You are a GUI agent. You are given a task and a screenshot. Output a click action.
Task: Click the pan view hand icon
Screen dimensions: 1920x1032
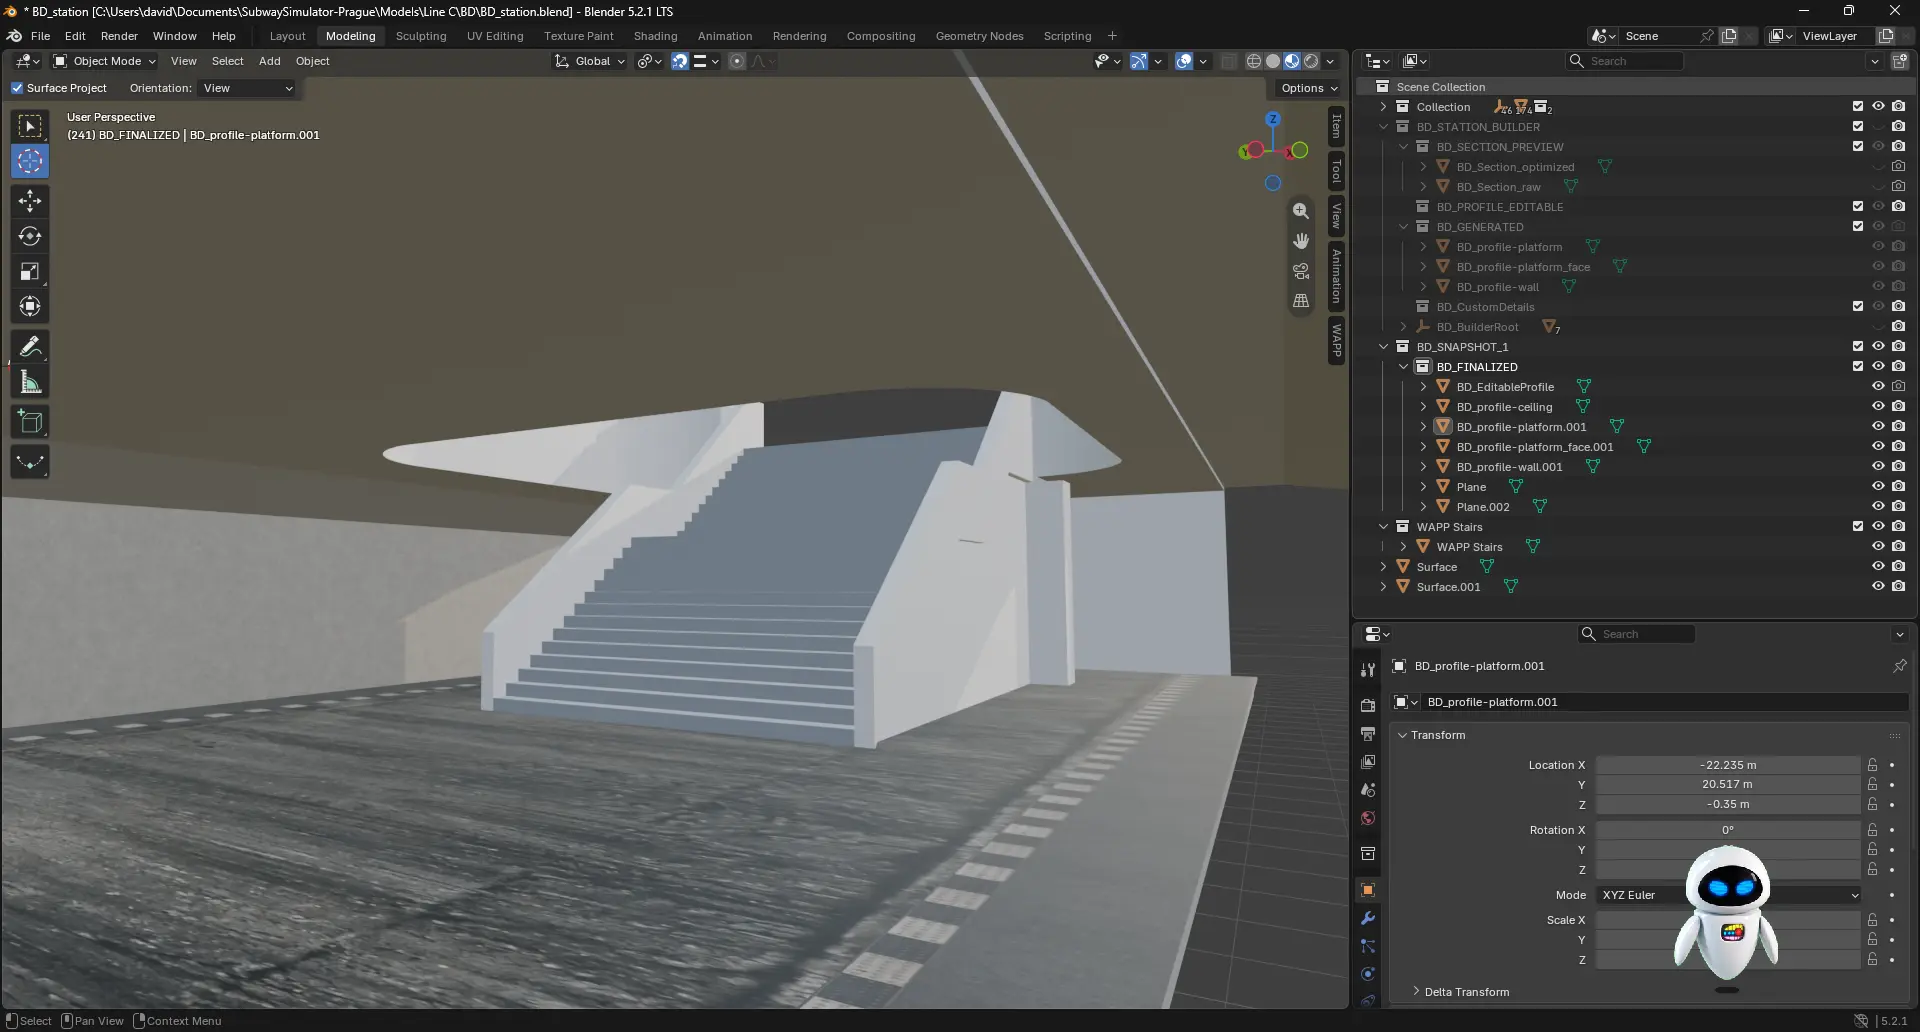point(1301,241)
